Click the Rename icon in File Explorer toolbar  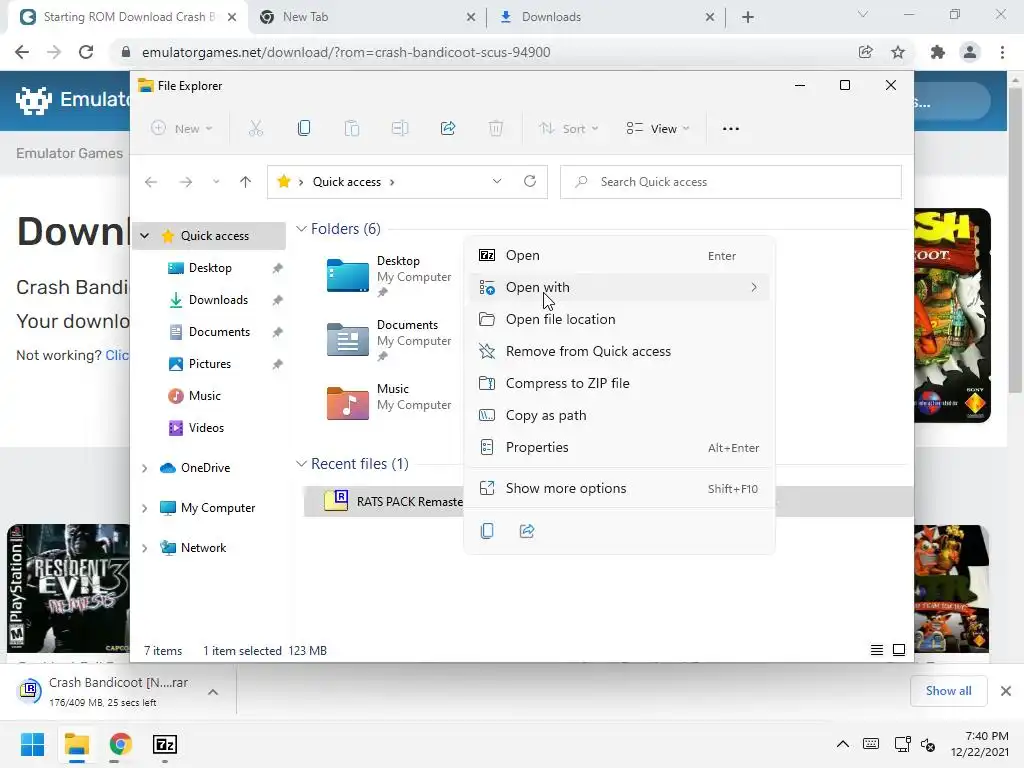(x=400, y=129)
